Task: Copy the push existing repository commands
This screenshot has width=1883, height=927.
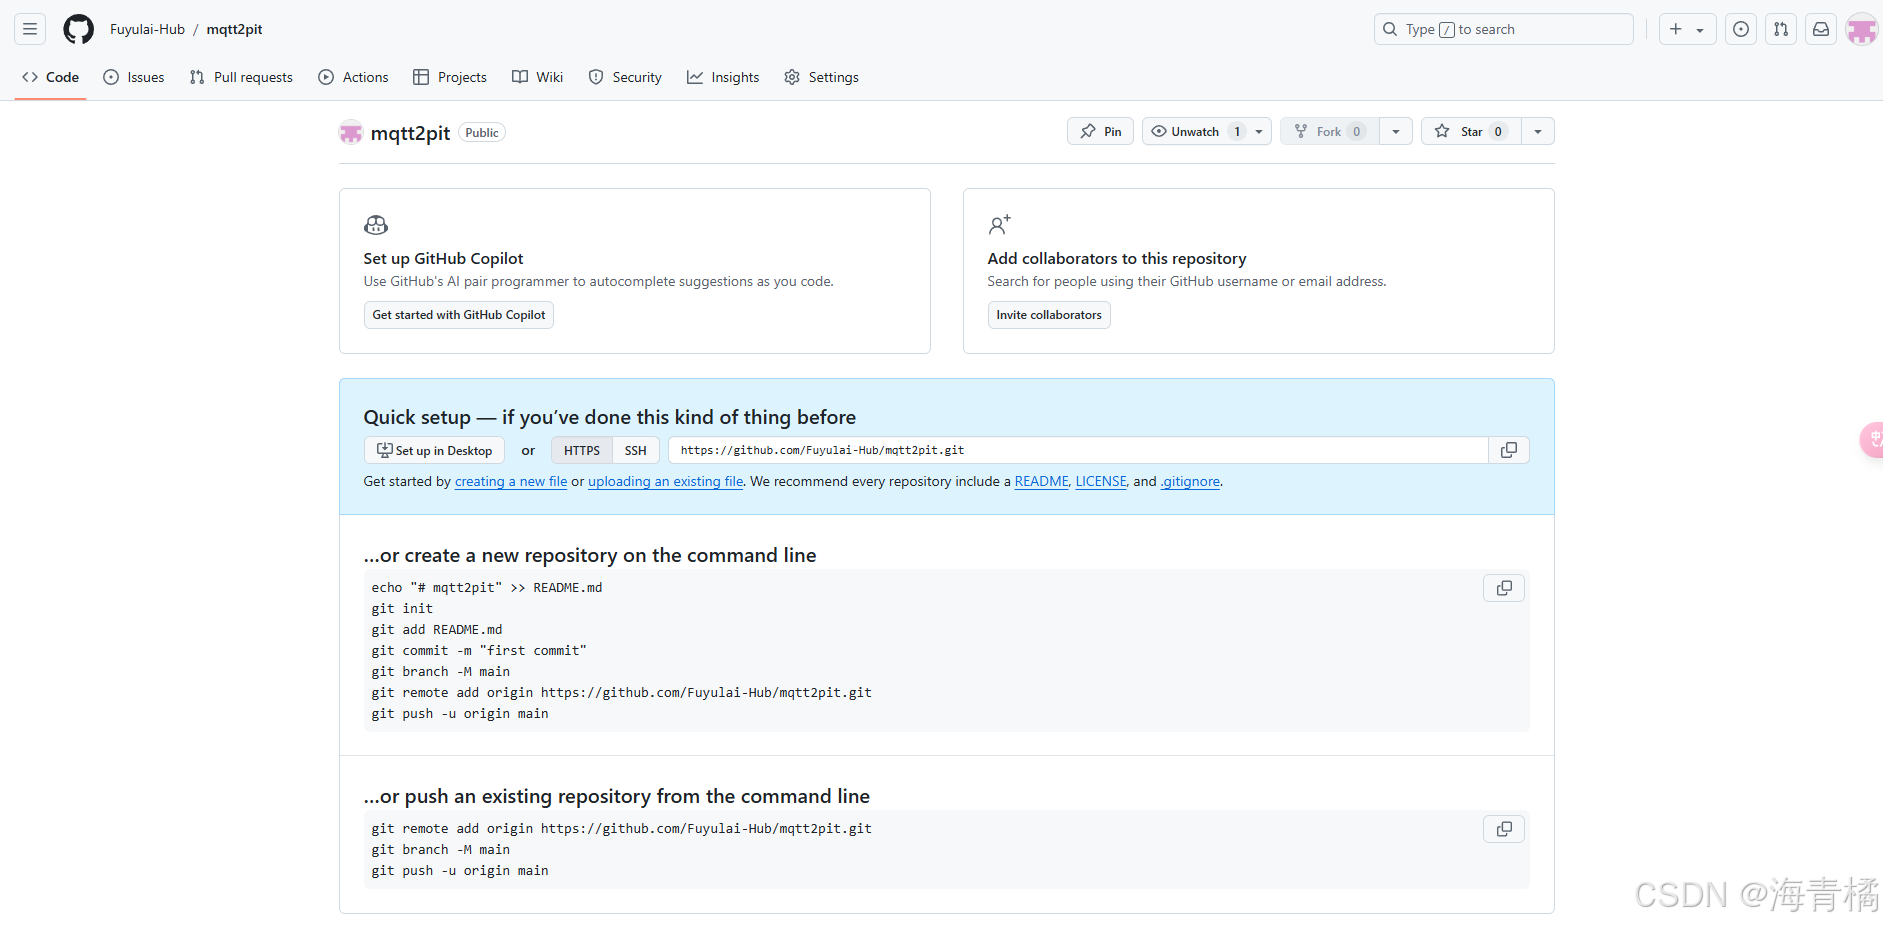Action: [1504, 829]
